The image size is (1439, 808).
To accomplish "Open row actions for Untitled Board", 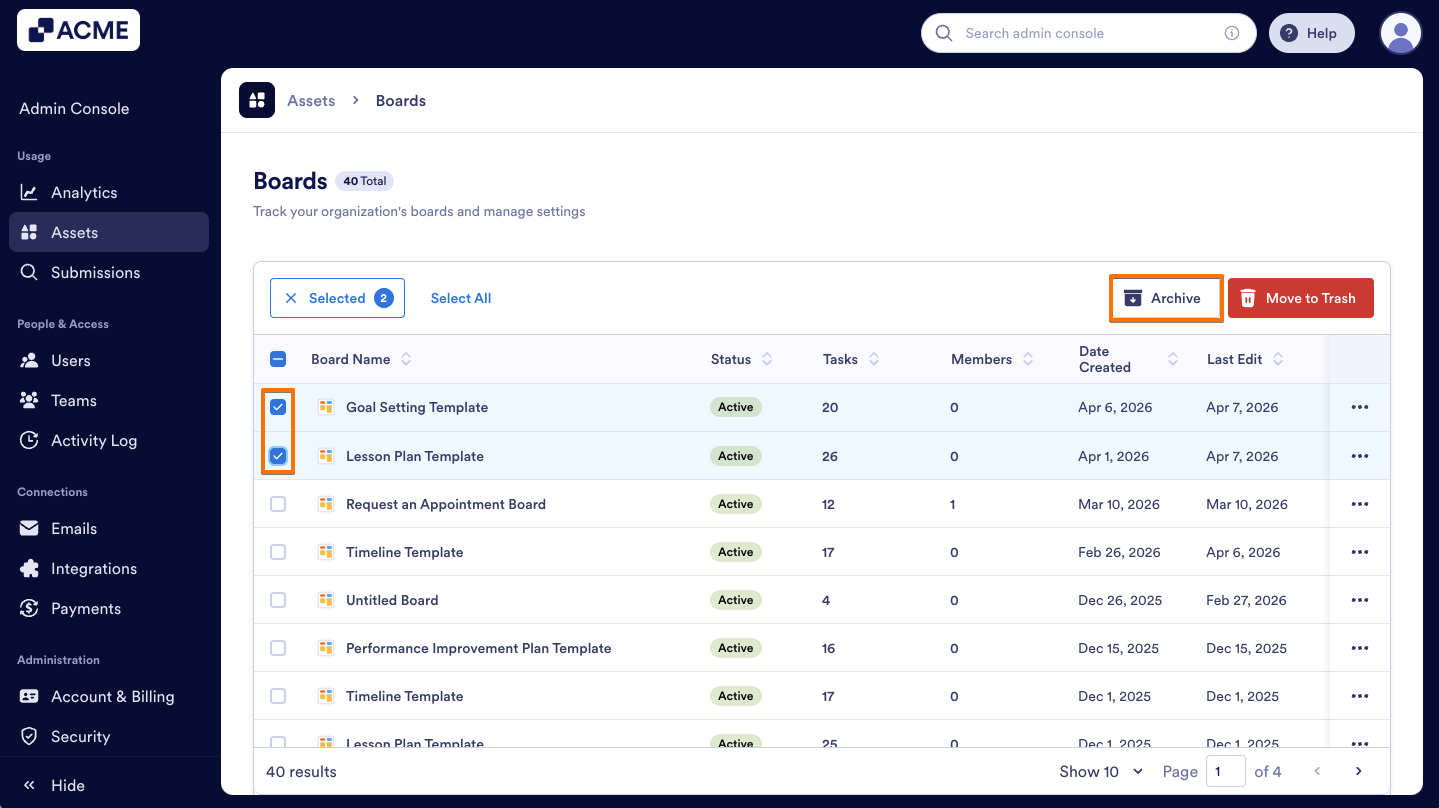I will pyautogui.click(x=1359, y=599).
